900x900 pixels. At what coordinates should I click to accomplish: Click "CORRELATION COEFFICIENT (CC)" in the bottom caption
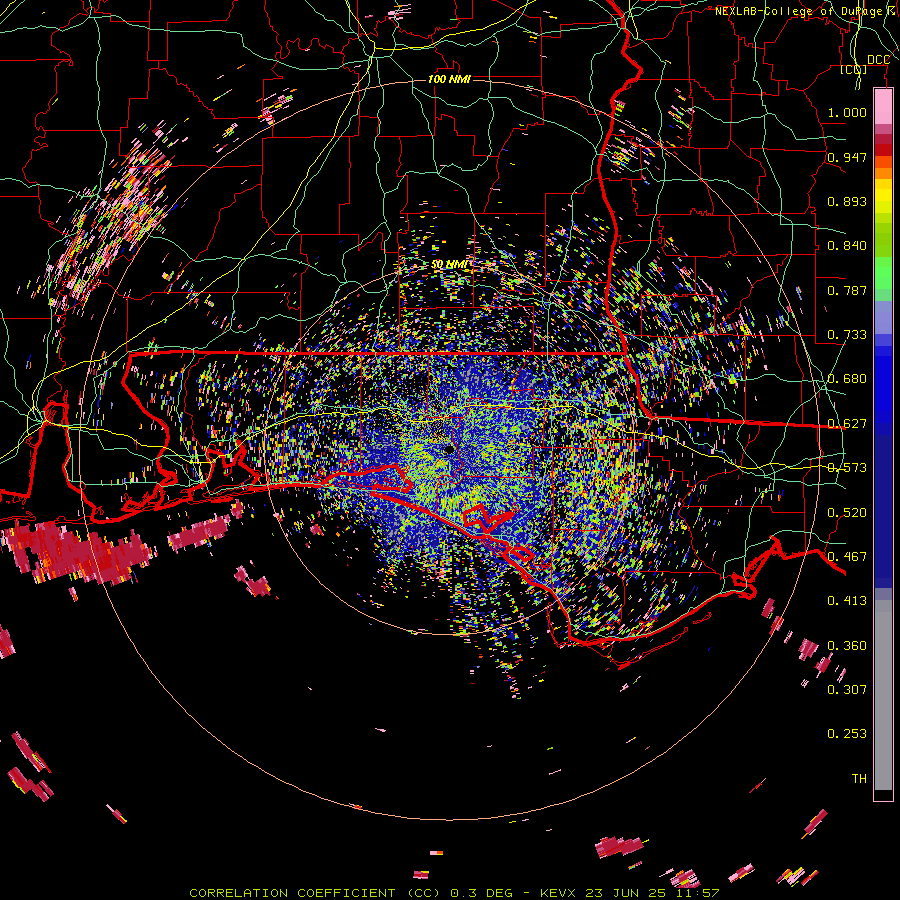coord(315,893)
